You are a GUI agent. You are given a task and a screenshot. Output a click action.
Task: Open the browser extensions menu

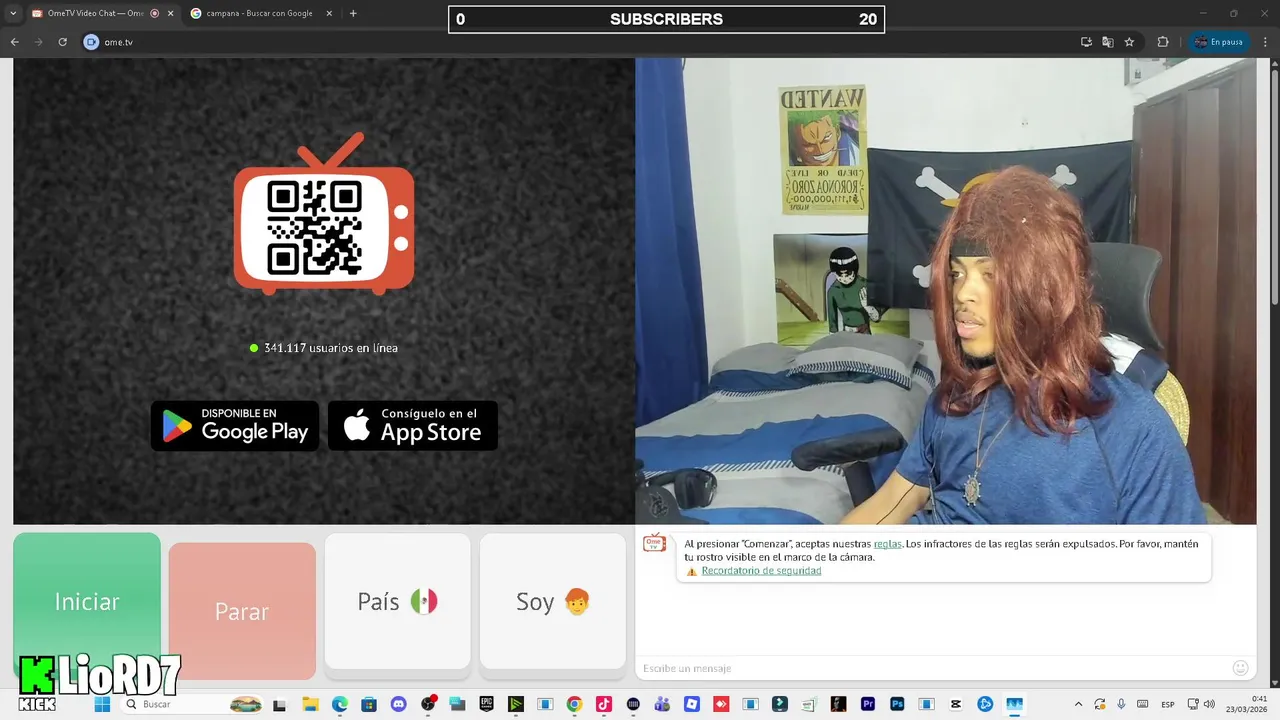point(1163,42)
